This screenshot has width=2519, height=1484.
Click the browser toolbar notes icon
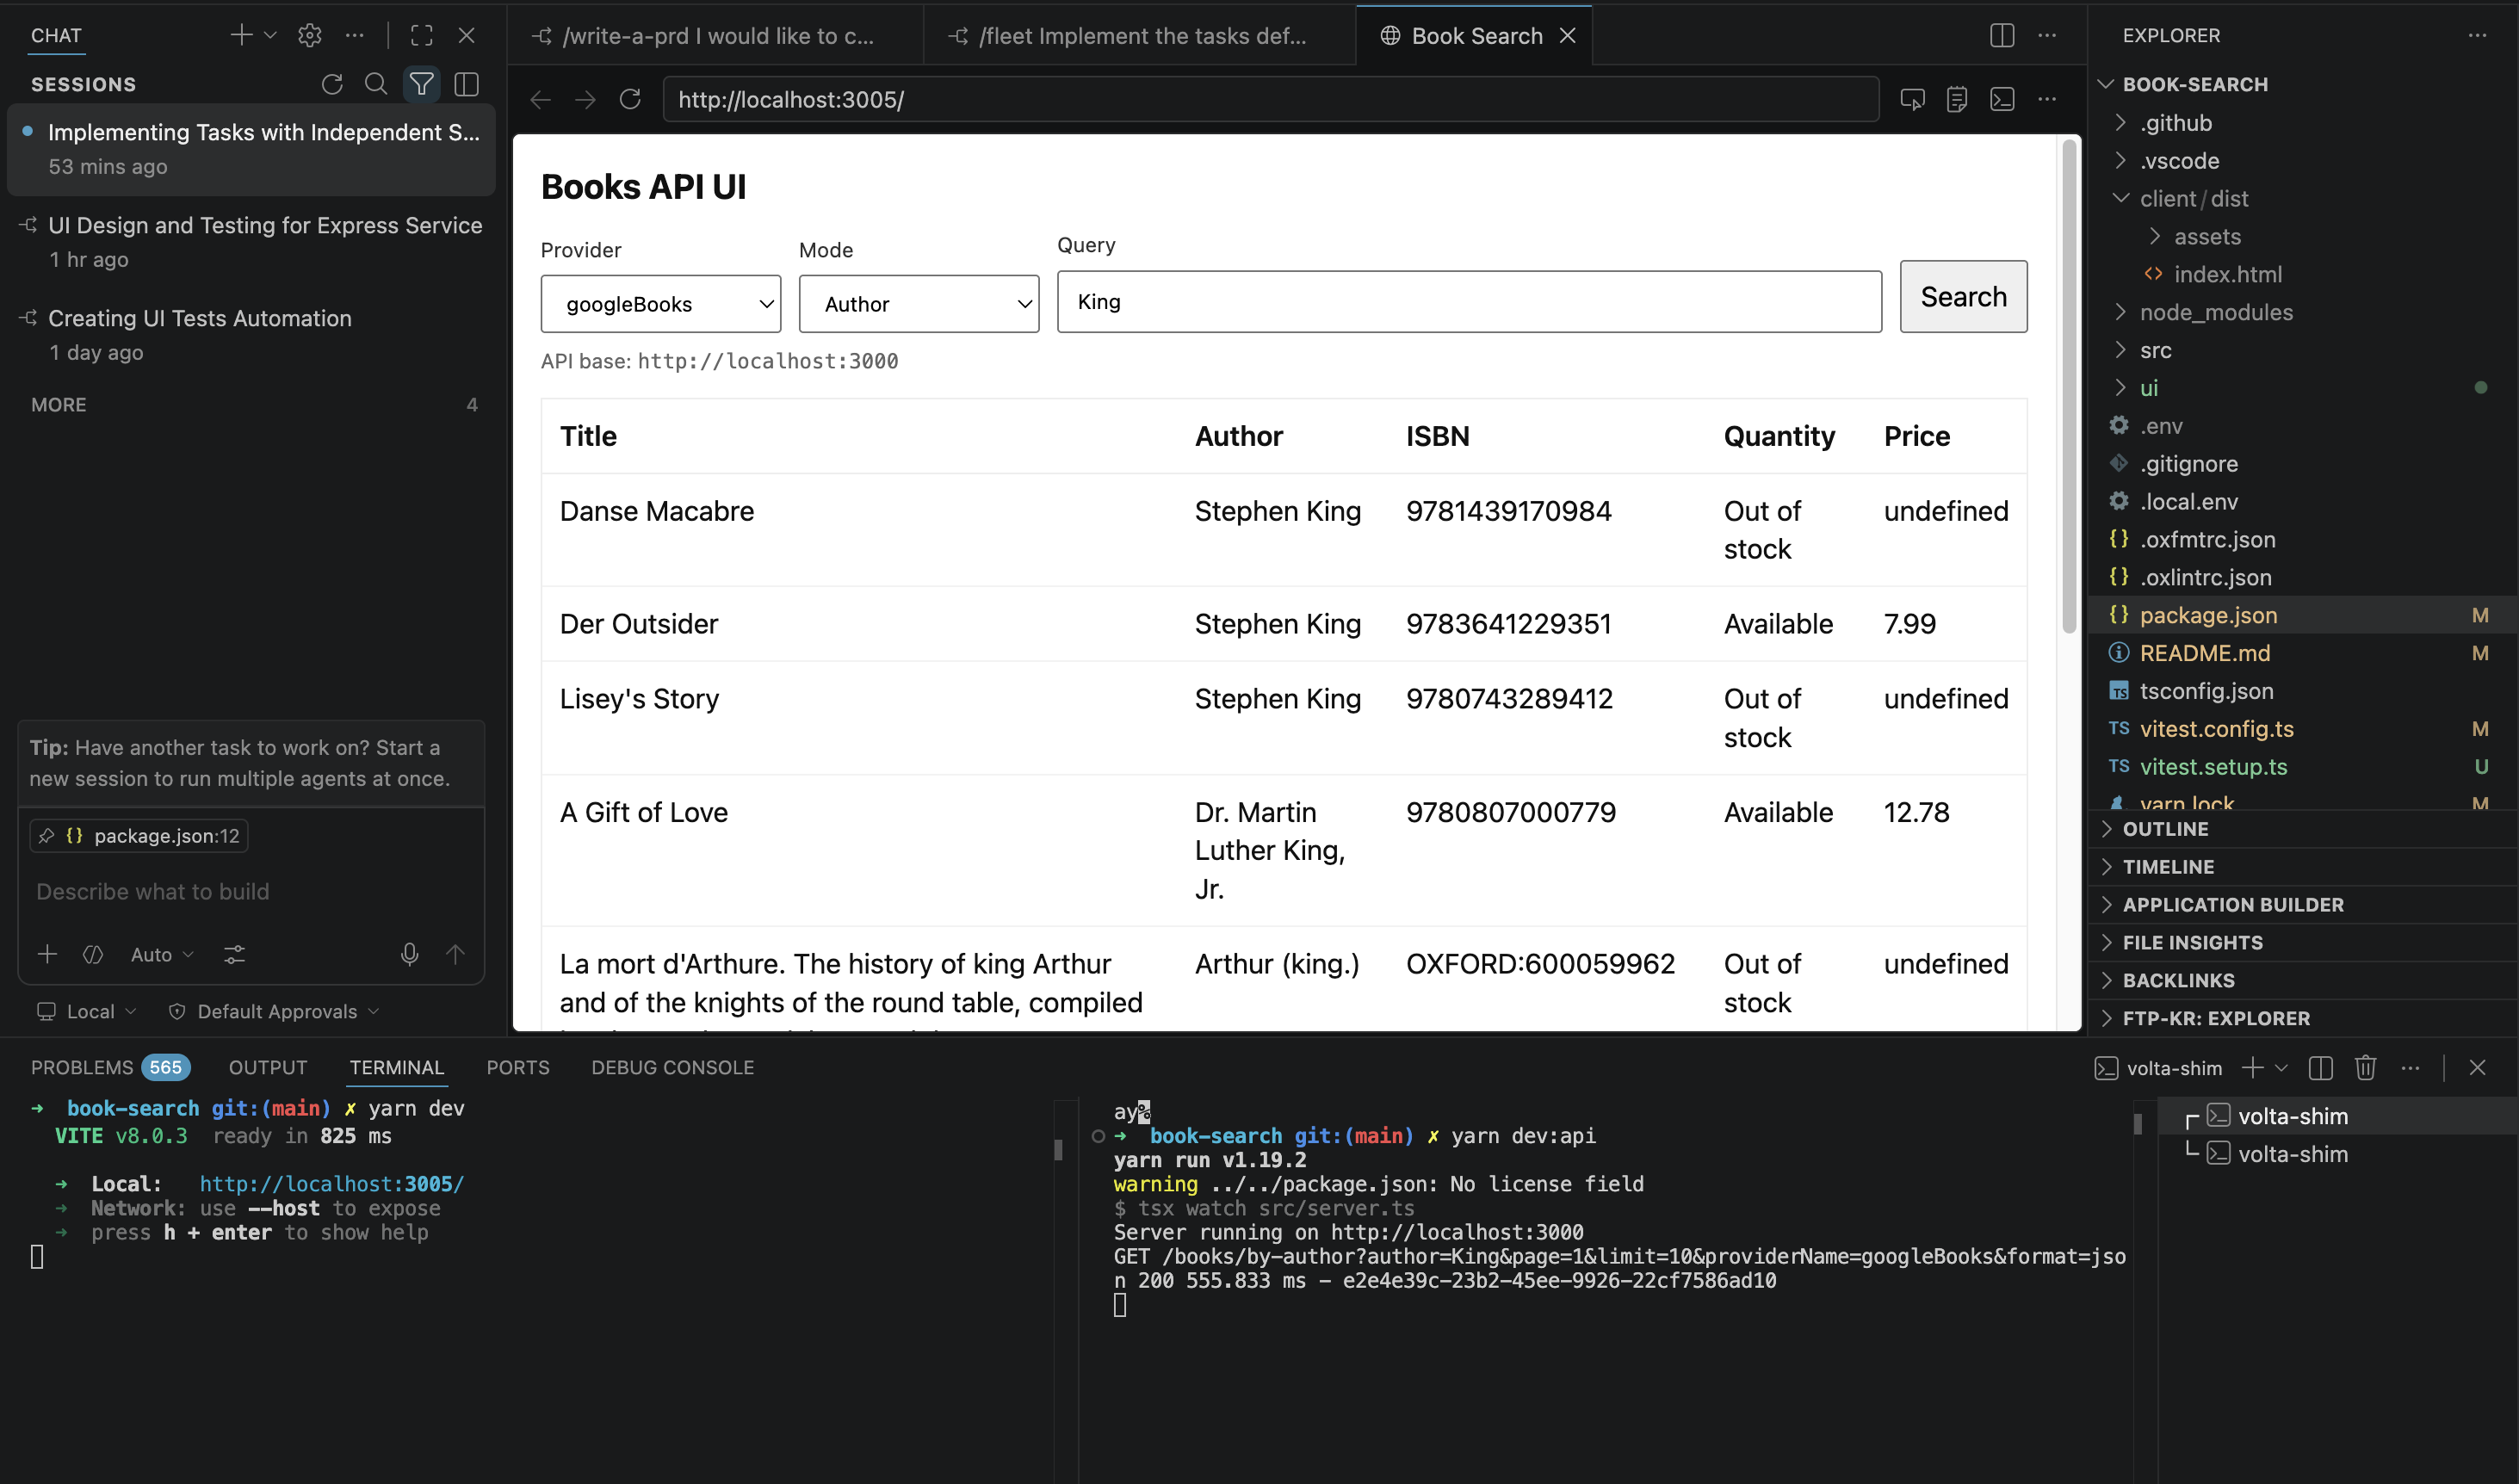(x=1957, y=99)
